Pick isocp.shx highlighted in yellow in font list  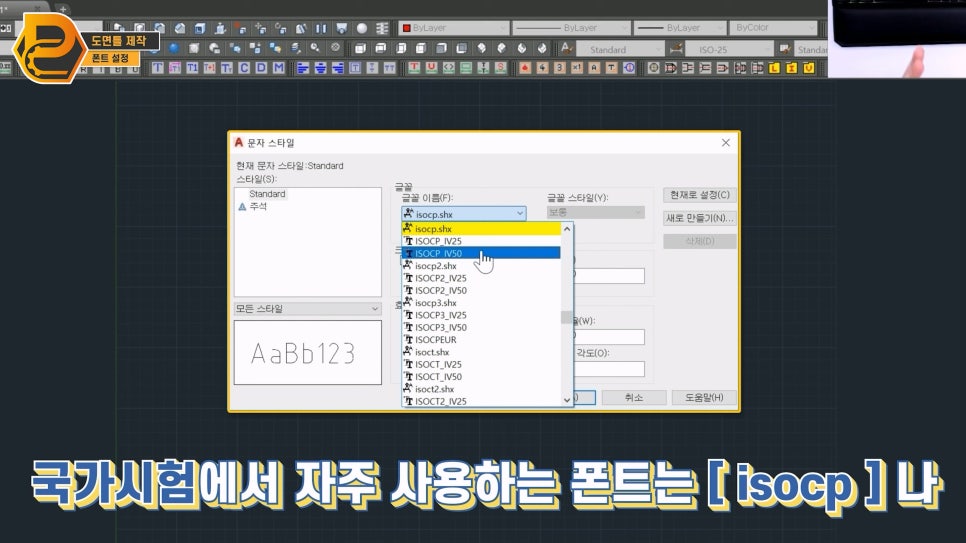481,229
